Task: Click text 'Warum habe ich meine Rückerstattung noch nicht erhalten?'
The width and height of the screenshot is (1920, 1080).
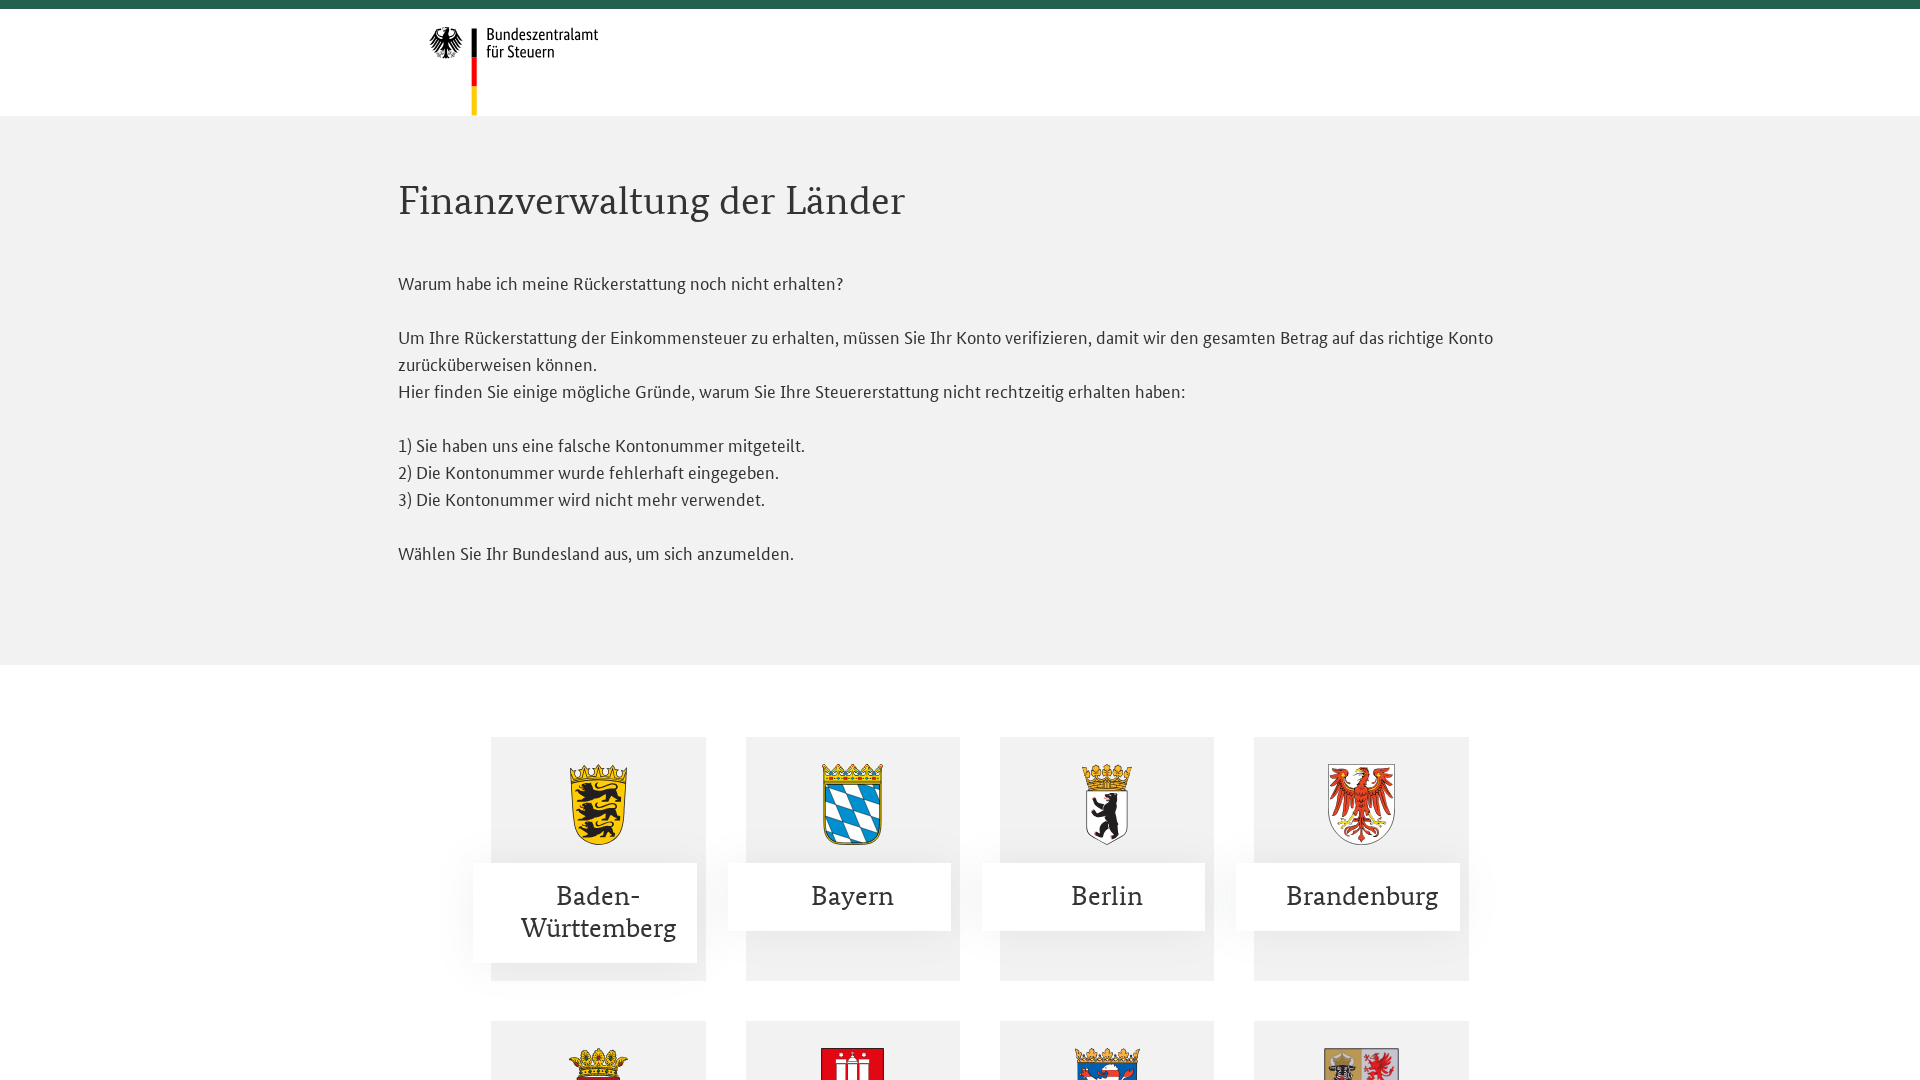Action: pyautogui.click(x=620, y=284)
